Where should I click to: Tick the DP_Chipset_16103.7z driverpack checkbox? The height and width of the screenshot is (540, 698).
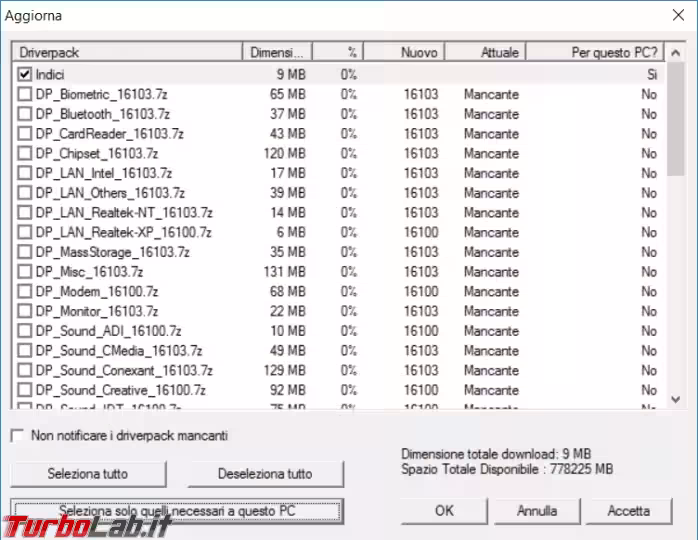tap(25, 153)
